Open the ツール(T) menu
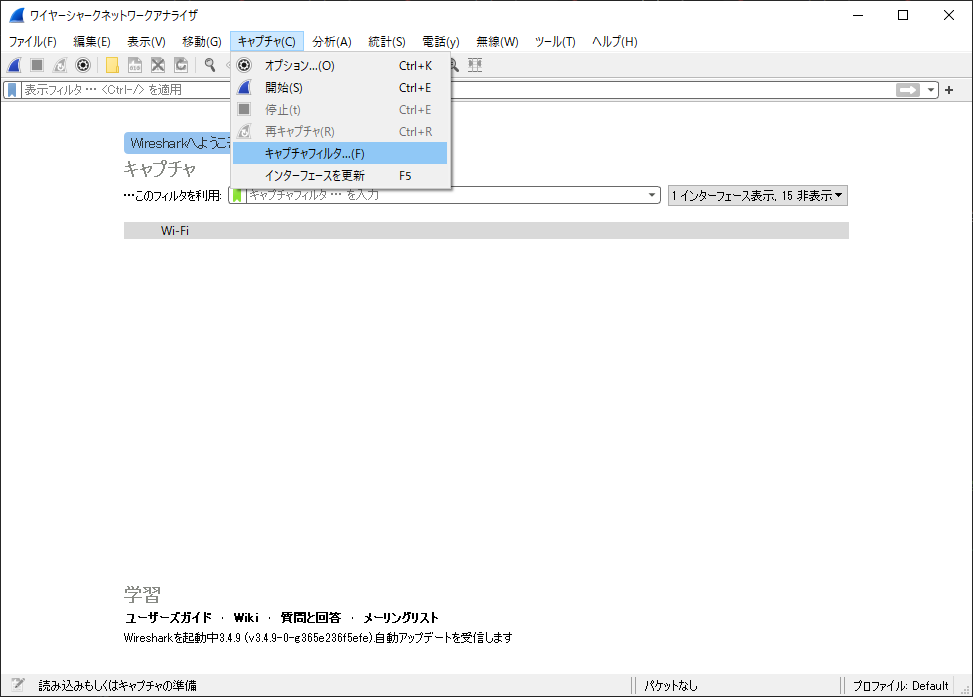 pyautogui.click(x=555, y=42)
